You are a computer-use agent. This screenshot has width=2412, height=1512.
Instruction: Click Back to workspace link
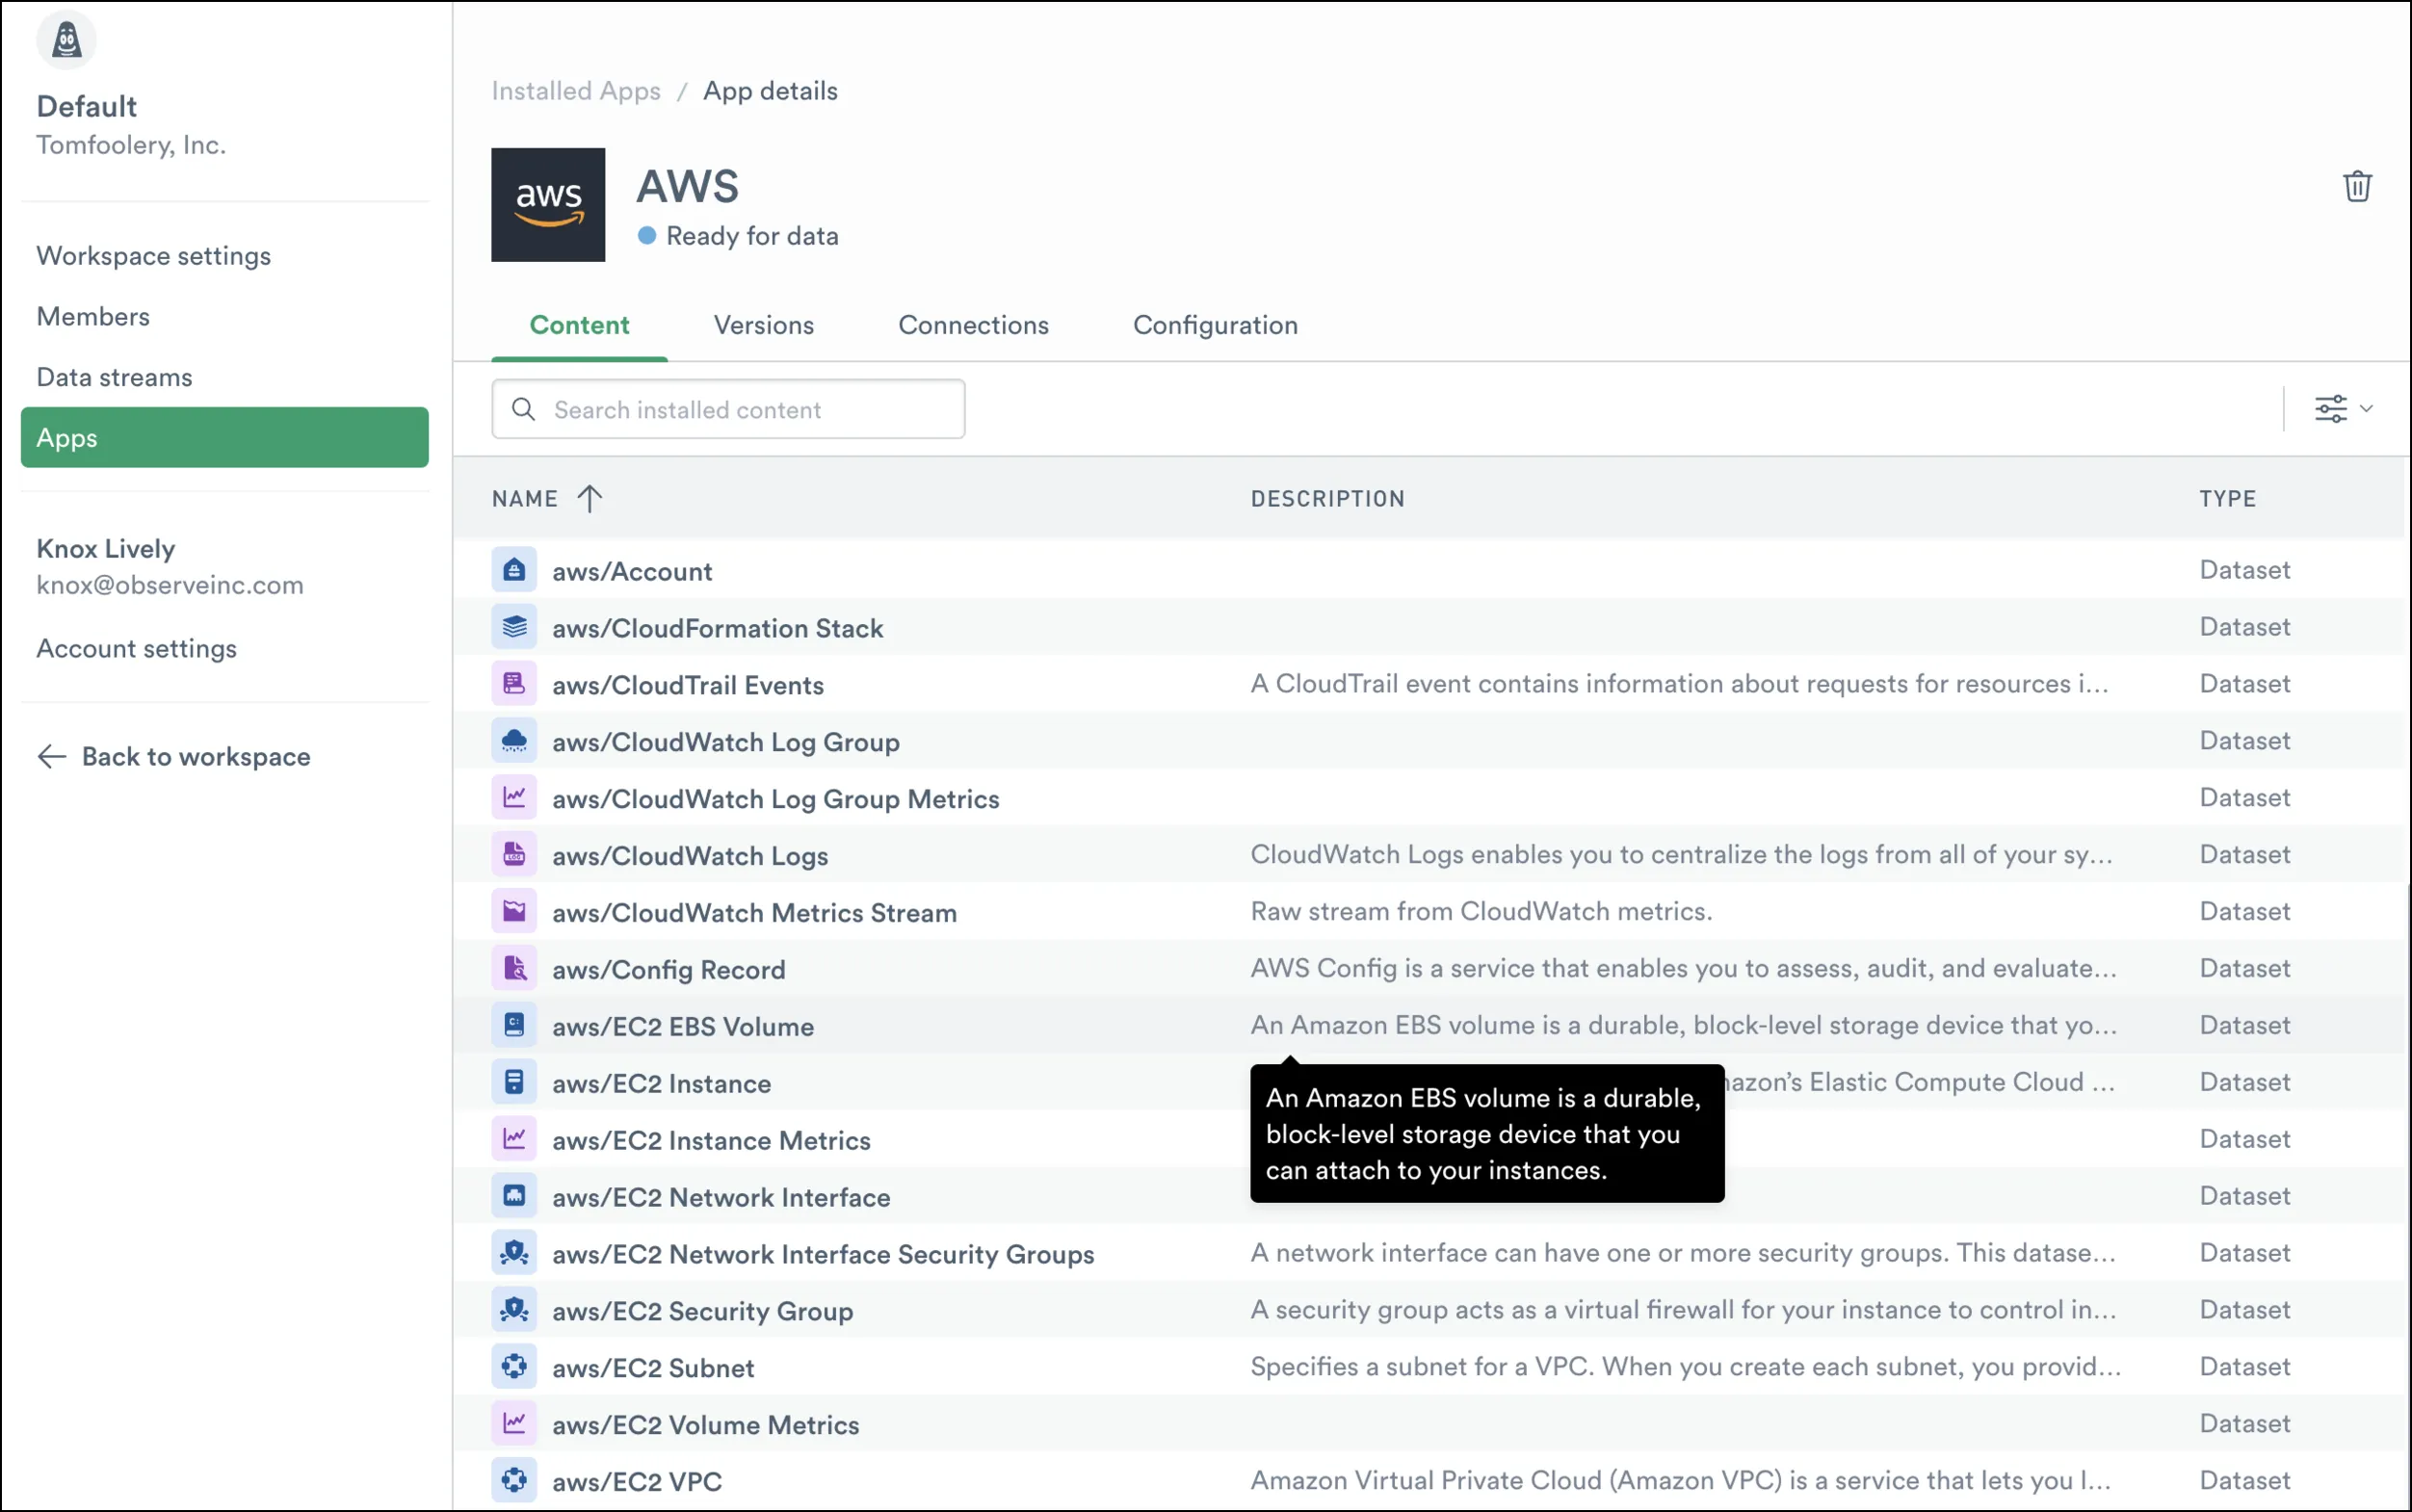(x=196, y=757)
